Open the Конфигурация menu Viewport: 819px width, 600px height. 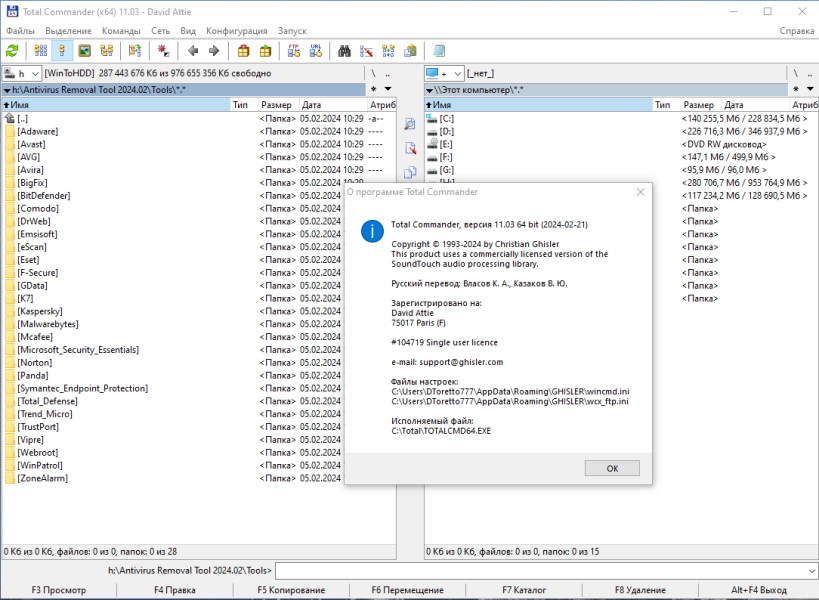[x=237, y=31]
